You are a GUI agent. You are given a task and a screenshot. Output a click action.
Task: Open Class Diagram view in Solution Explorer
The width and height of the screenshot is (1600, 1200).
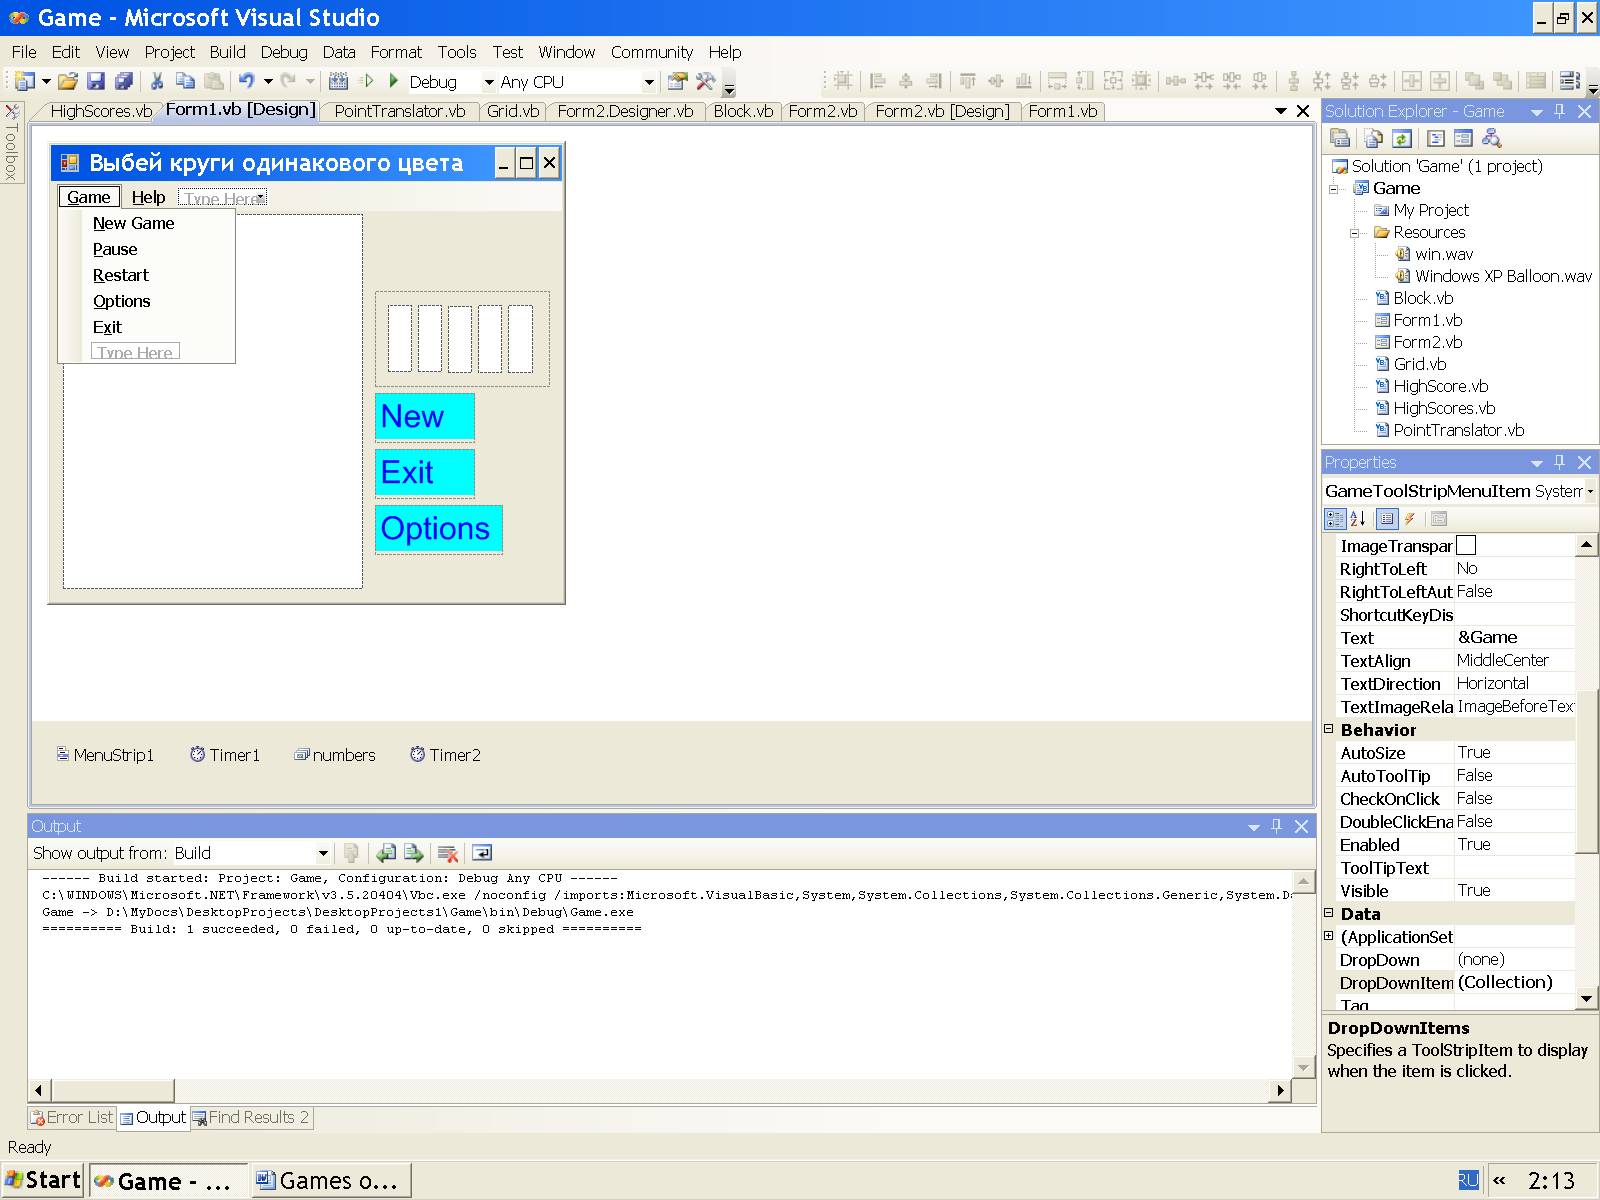(x=1491, y=139)
